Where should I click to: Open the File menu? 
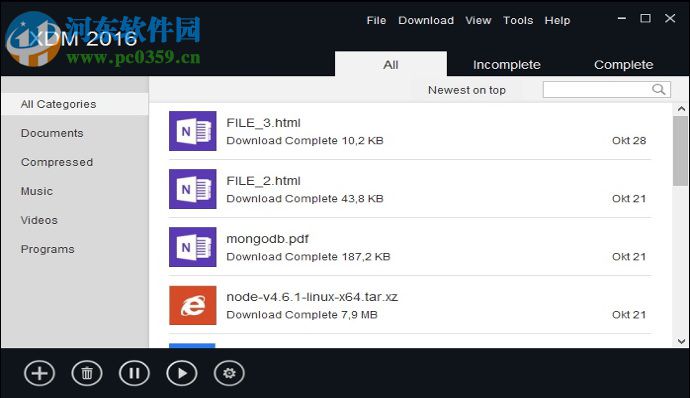(376, 20)
